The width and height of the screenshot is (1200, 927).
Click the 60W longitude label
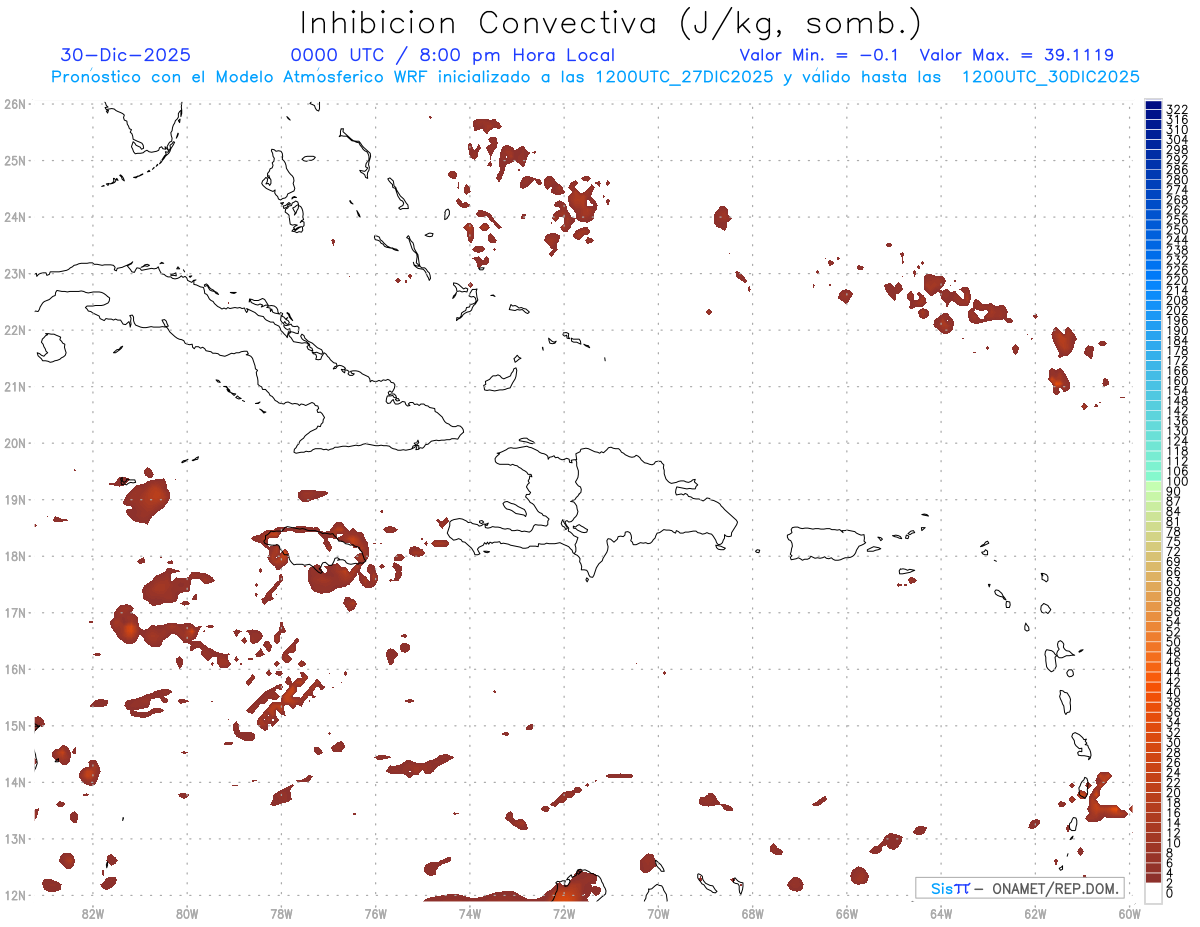[x=1130, y=913]
